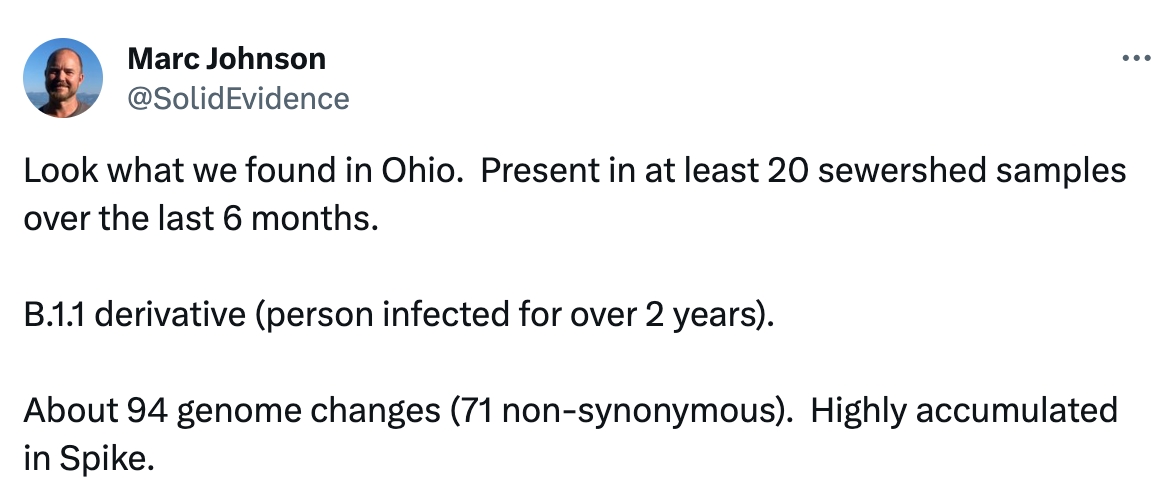Image resolution: width=1162 pixels, height=504 pixels.
Task: Click Marc Johnson's profile avatar photo
Action: click(x=63, y=78)
